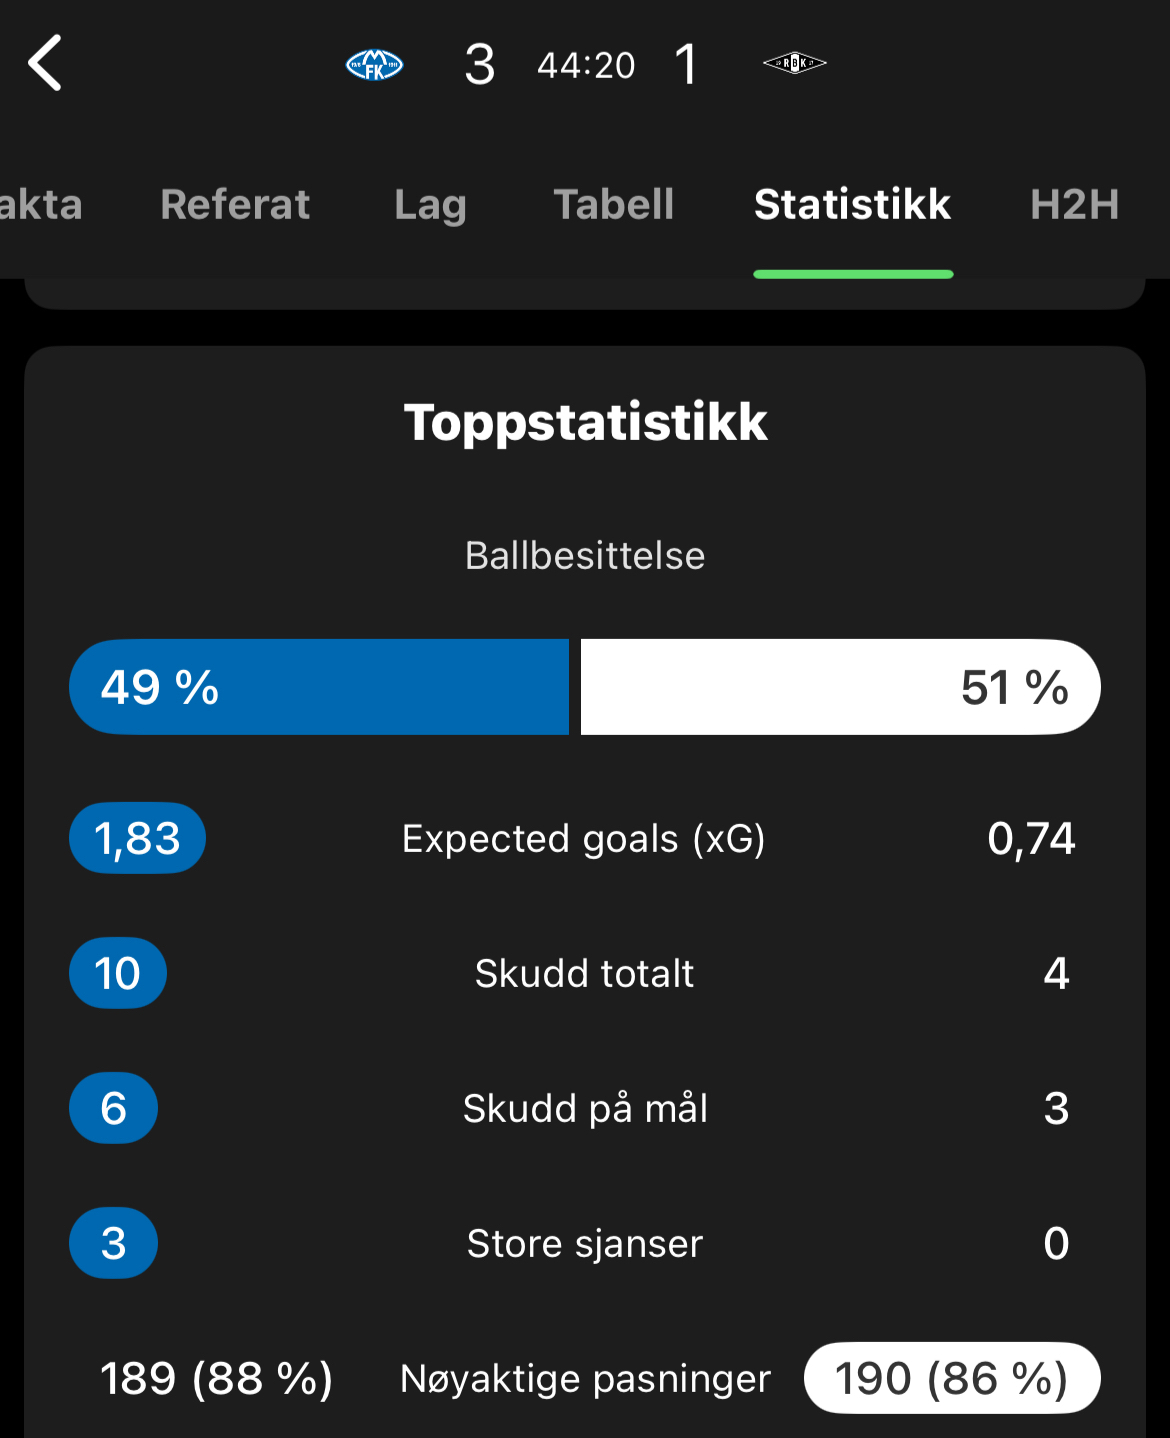Open the Tabell tab
The image size is (1170, 1438).
(614, 205)
